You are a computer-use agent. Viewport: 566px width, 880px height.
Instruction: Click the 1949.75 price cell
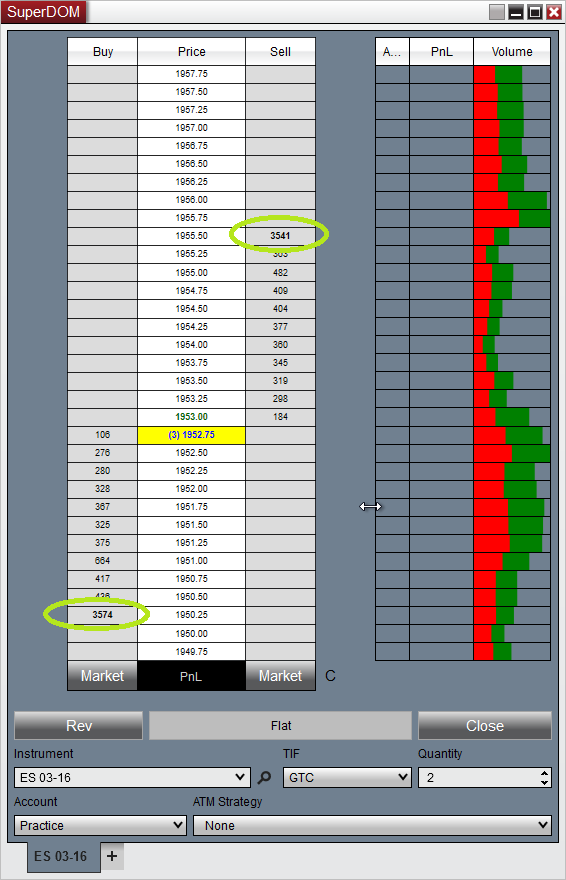pyautogui.click(x=191, y=652)
